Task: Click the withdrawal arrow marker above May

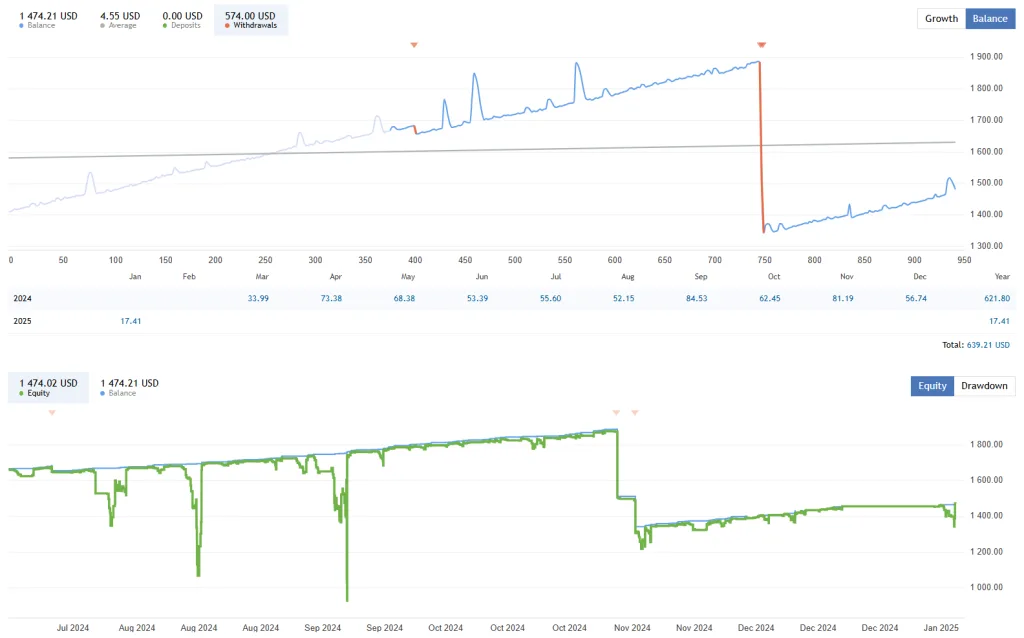Action: coord(413,44)
